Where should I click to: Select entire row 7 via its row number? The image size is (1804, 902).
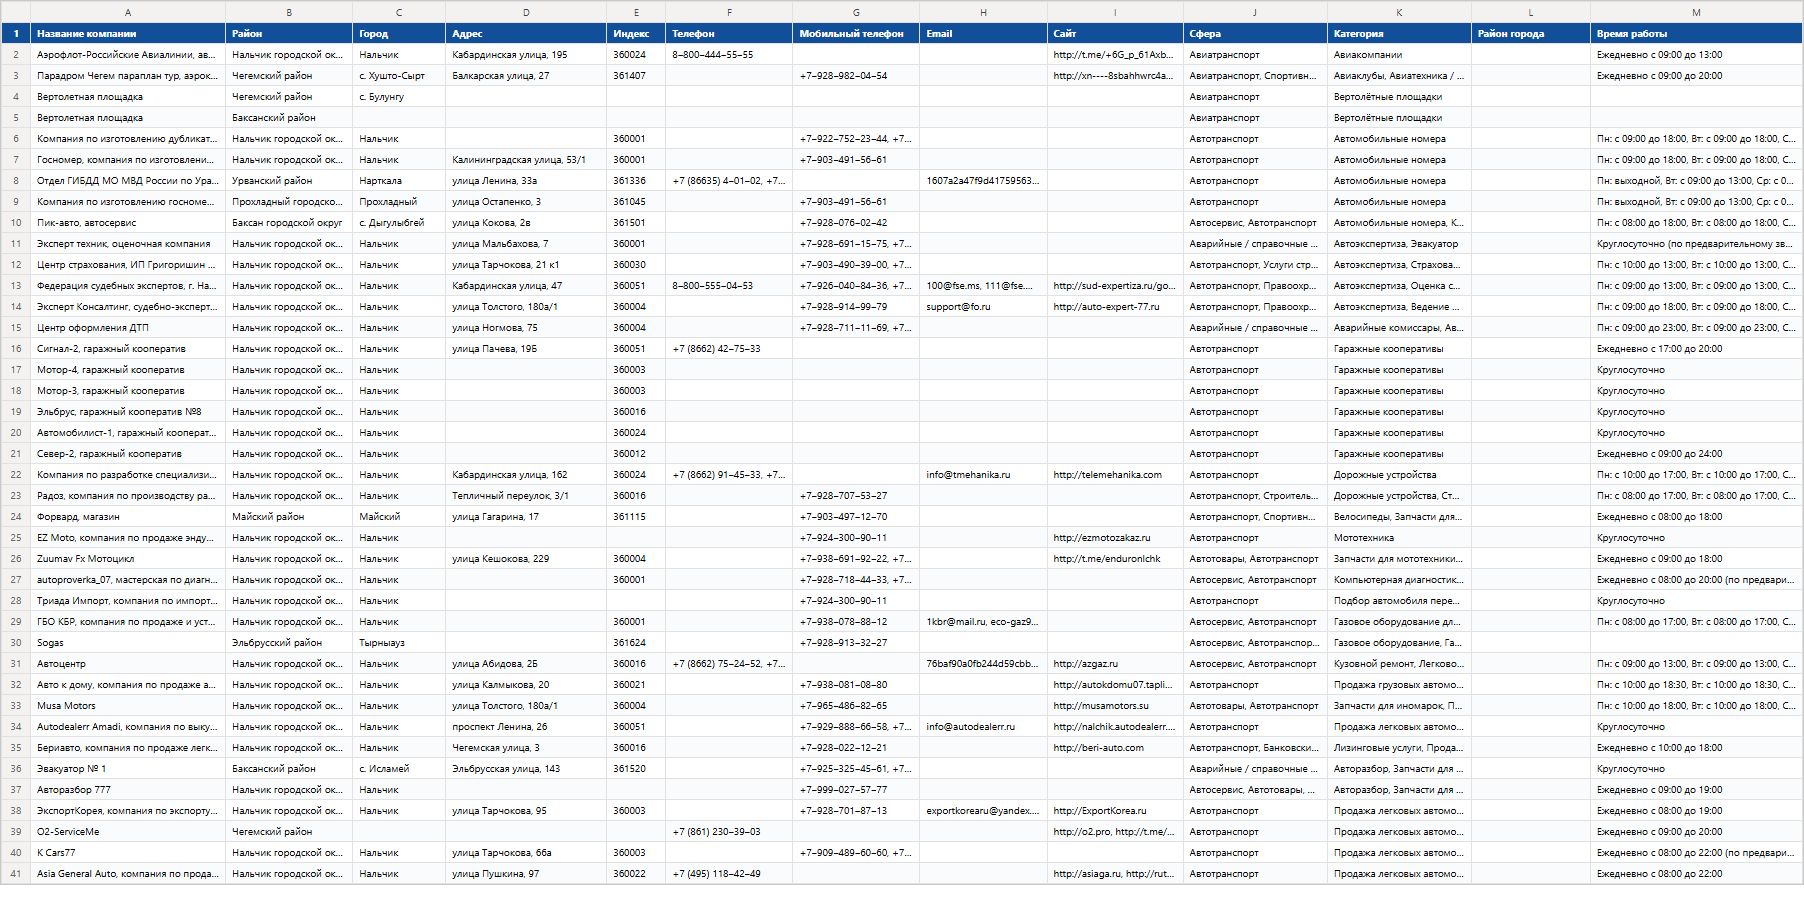(x=15, y=160)
